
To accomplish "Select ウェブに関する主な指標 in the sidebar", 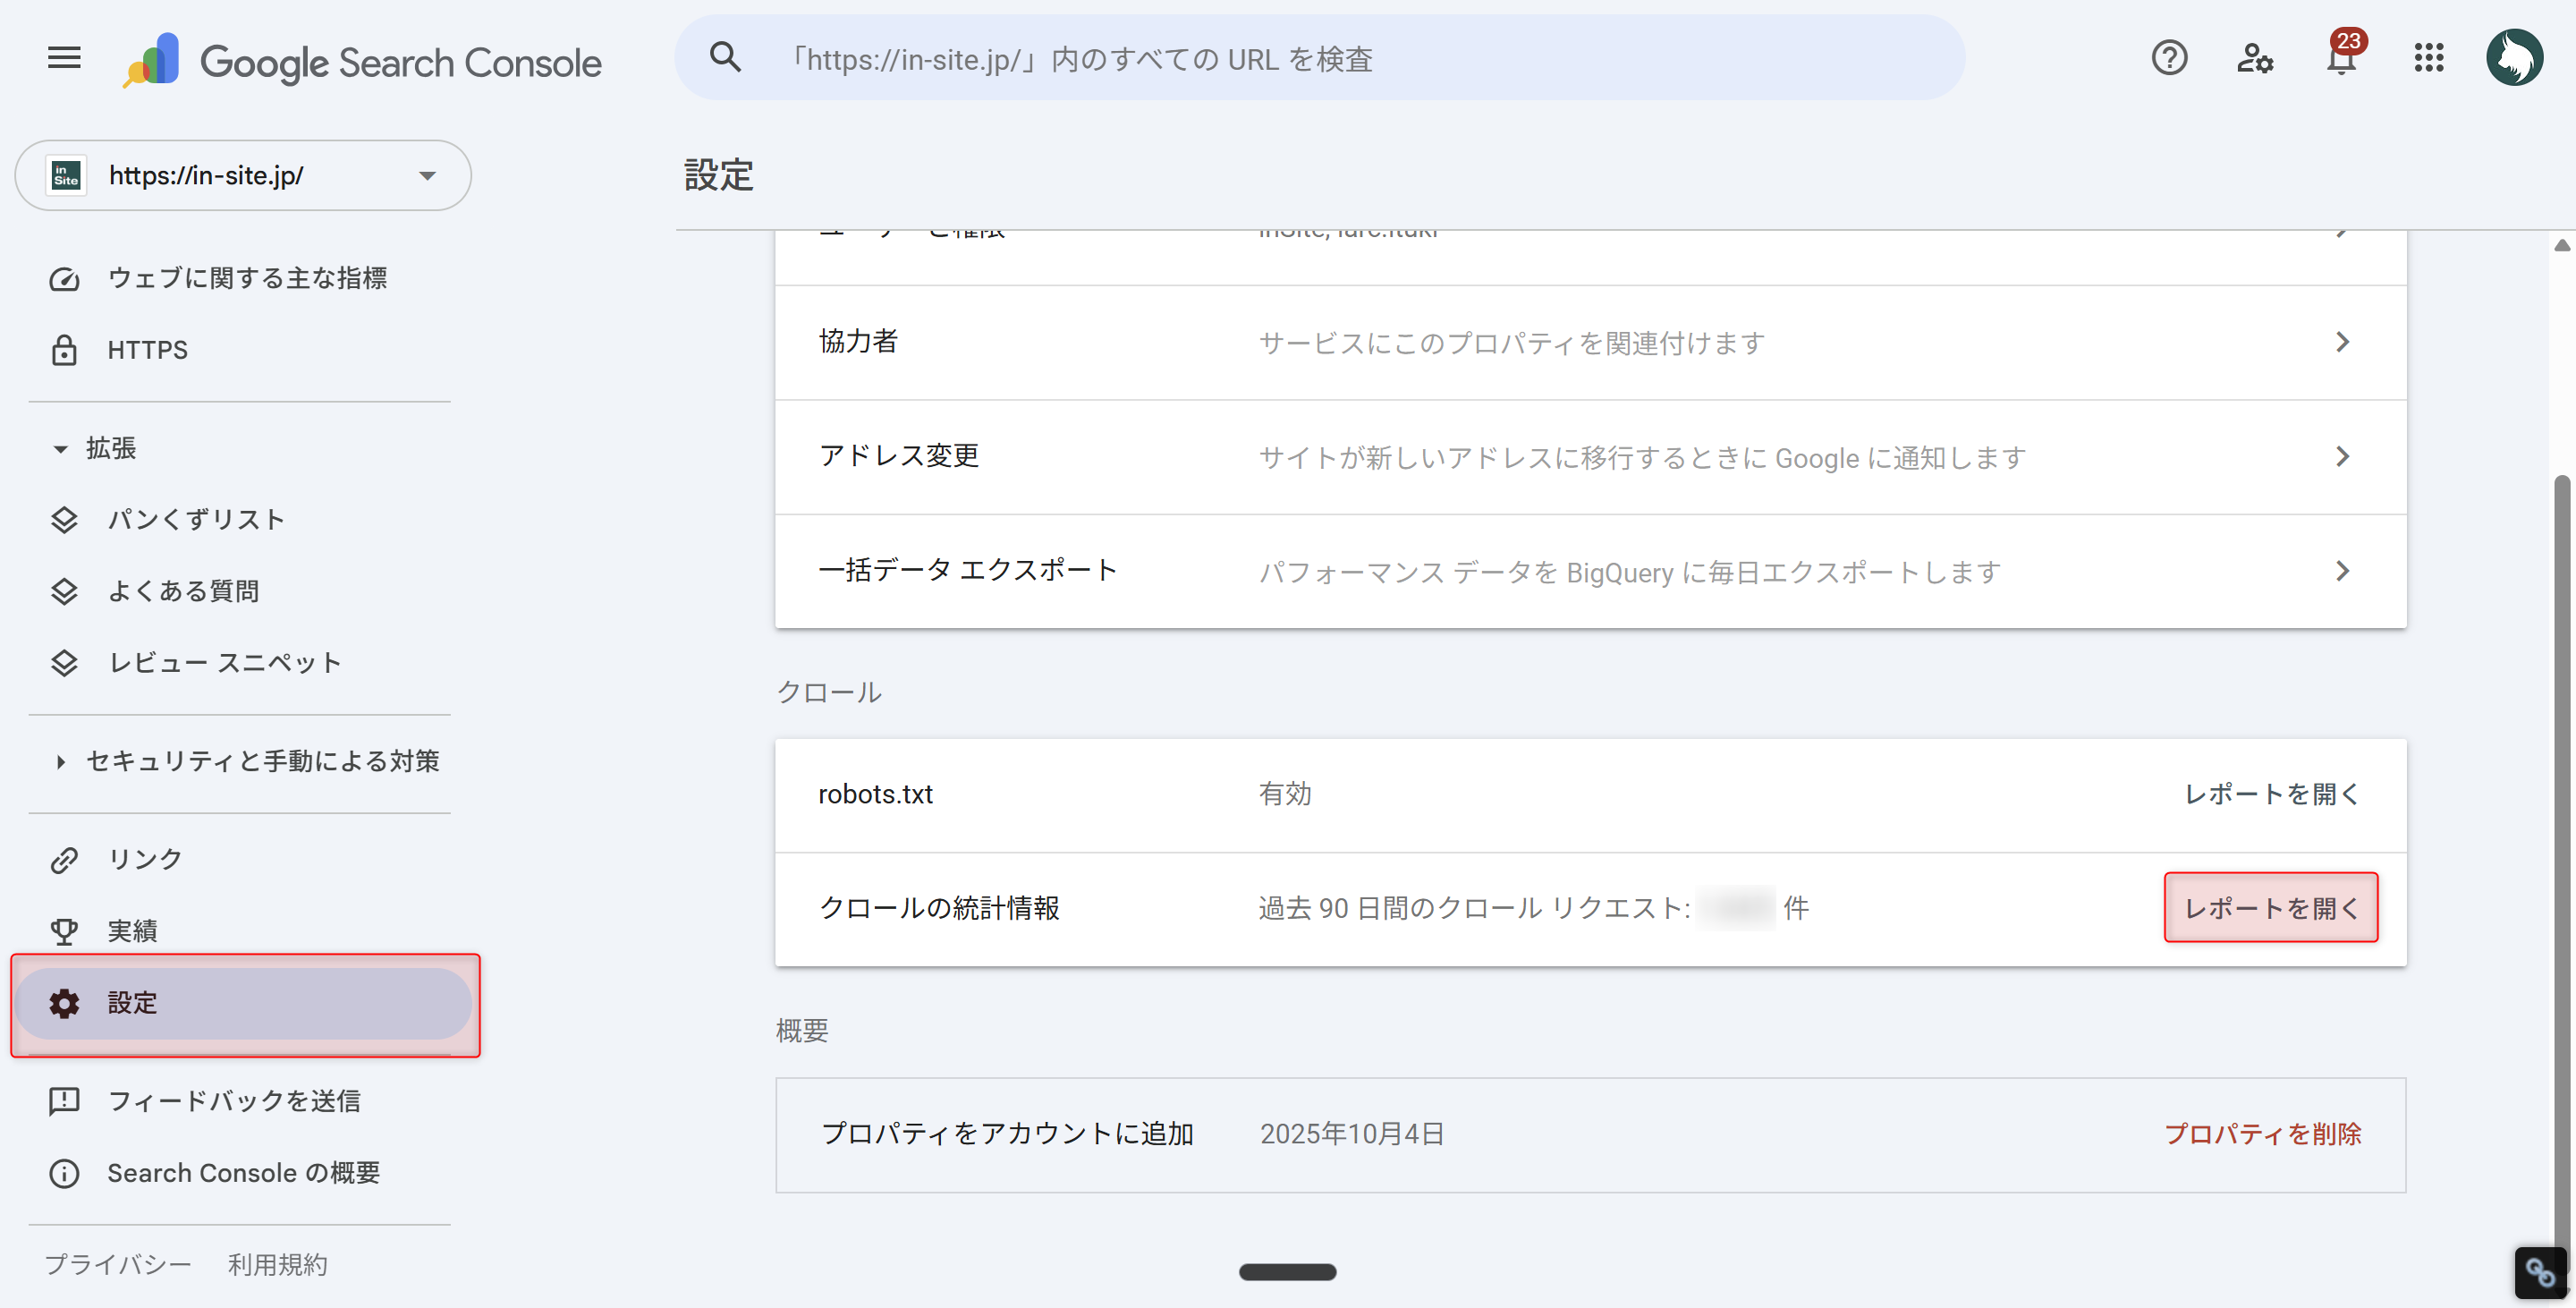I will [249, 277].
